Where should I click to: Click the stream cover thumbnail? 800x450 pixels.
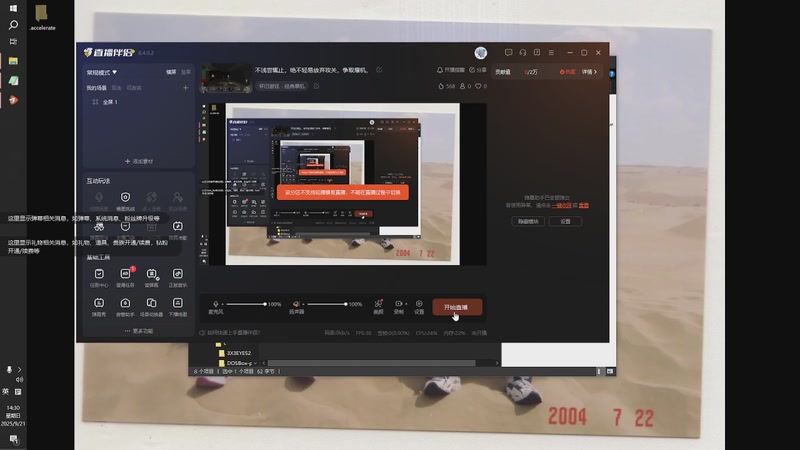[x=226, y=78]
